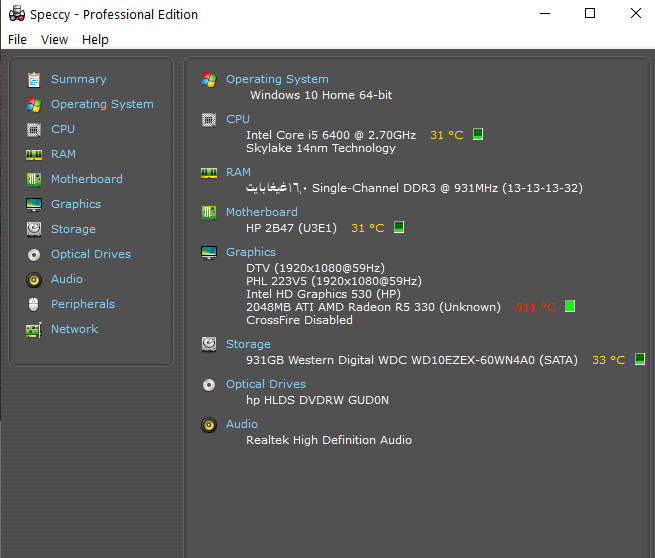Click the Summary icon in sidebar
The height and width of the screenshot is (558, 655).
coord(34,79)
